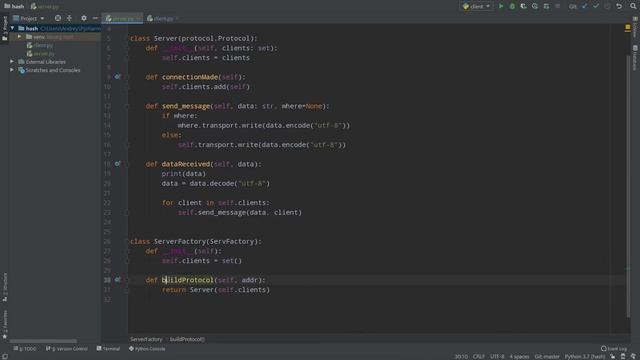640x360 pixels.
Task: Collapse the hash project root node
Action: point(12,28)
